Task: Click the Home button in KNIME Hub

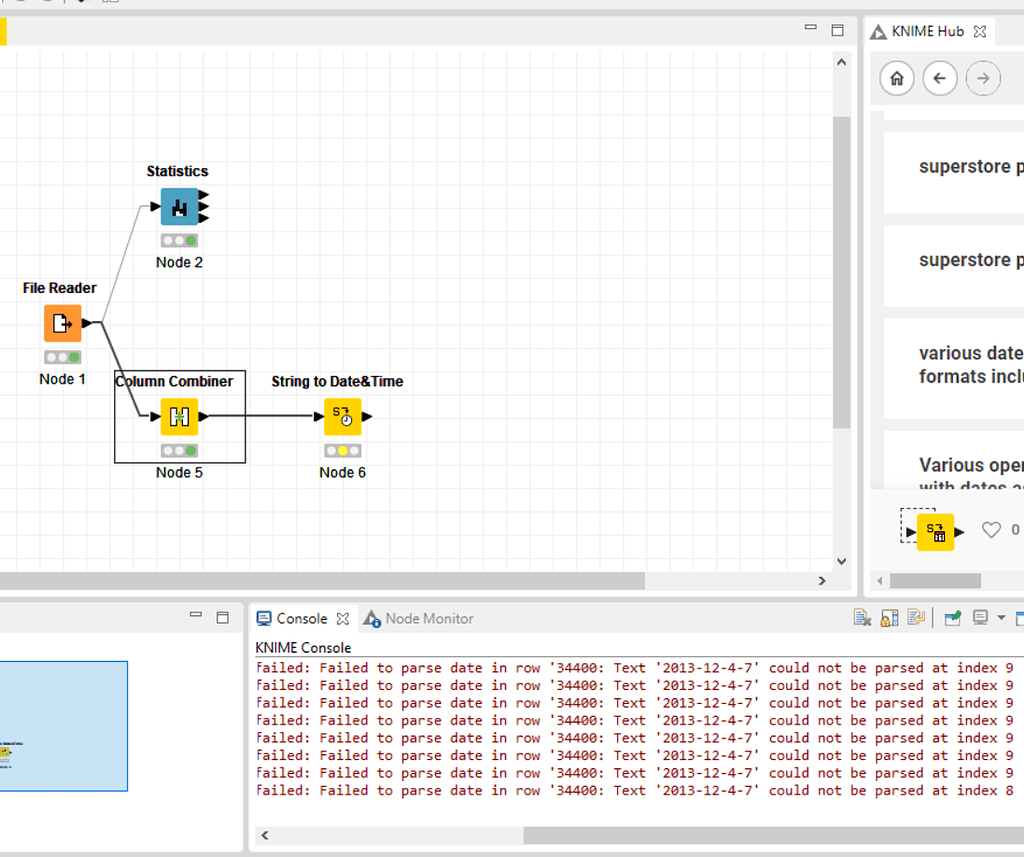Action: tap(897, 78)
